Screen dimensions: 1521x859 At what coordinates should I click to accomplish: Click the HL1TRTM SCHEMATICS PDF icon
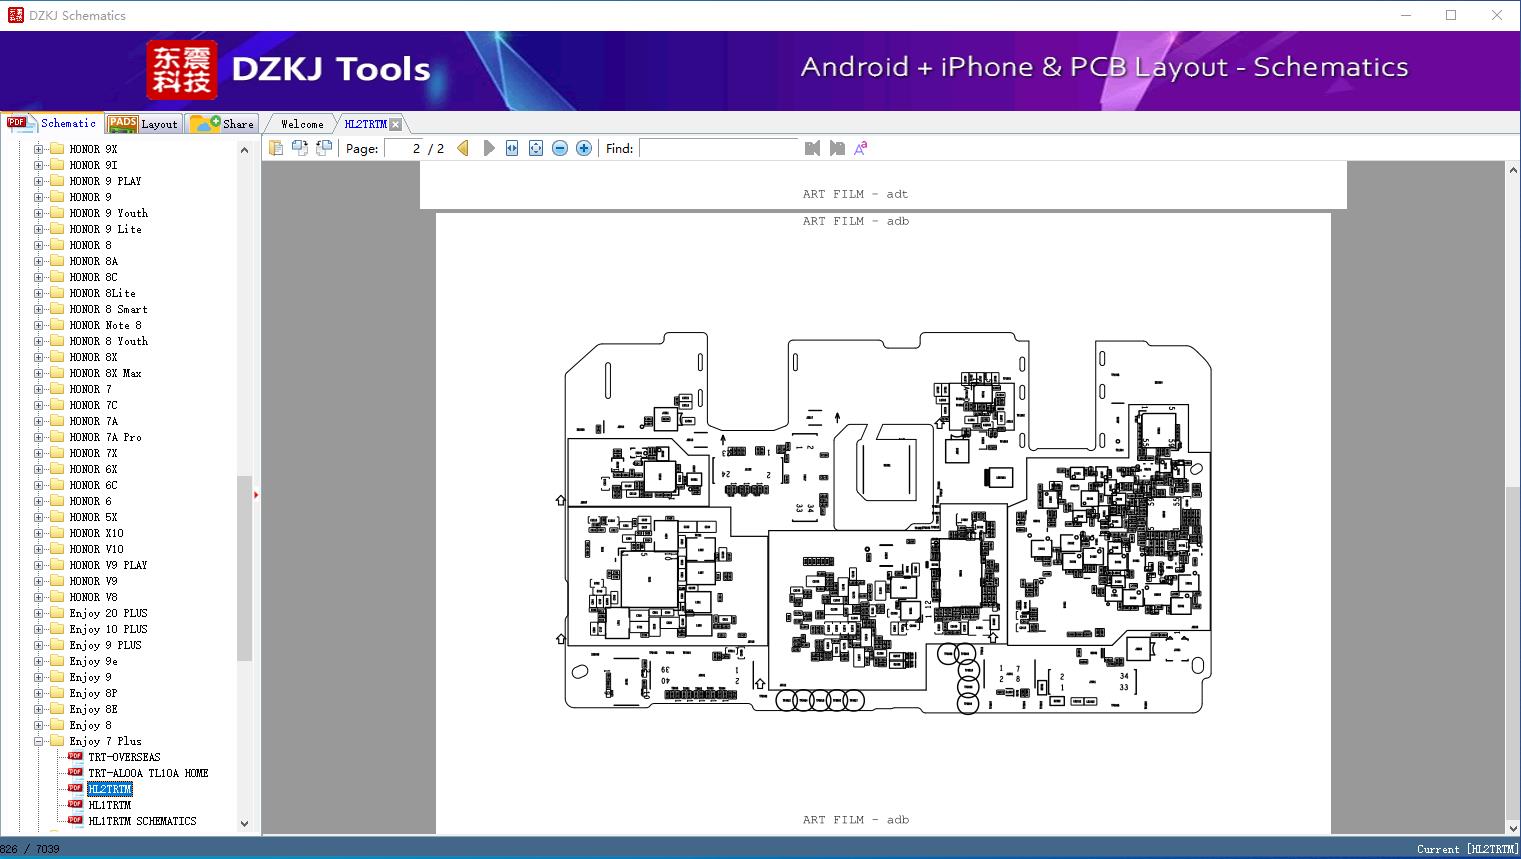pyautogui.click(x=75, y=821)
